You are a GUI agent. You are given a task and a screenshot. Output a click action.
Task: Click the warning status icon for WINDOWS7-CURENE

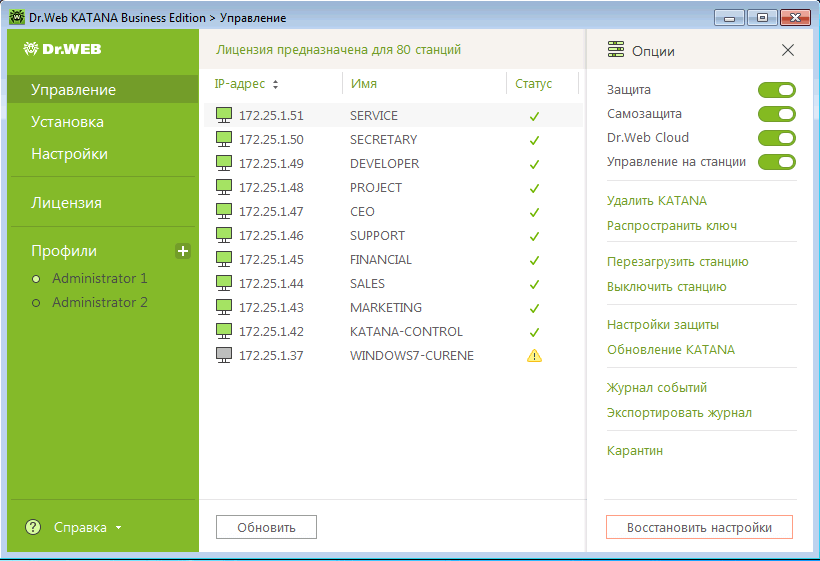(x=534, y=356)
